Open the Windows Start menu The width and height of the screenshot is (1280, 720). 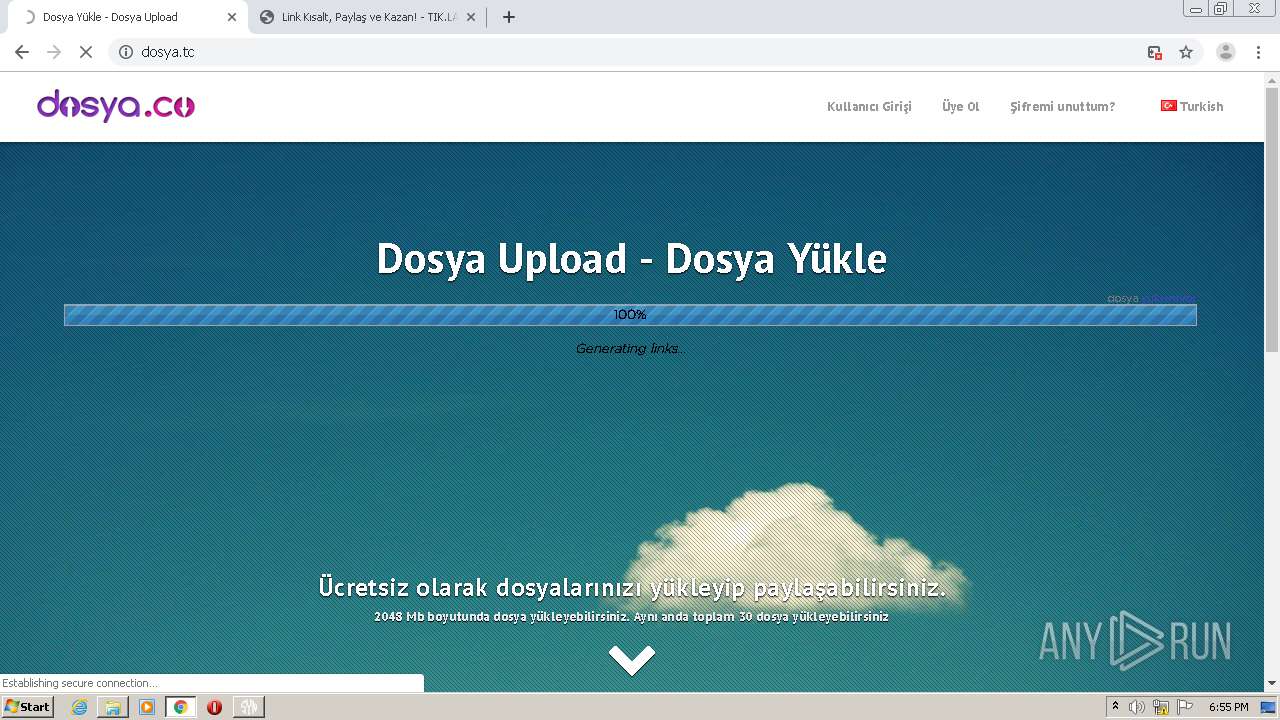28,707
